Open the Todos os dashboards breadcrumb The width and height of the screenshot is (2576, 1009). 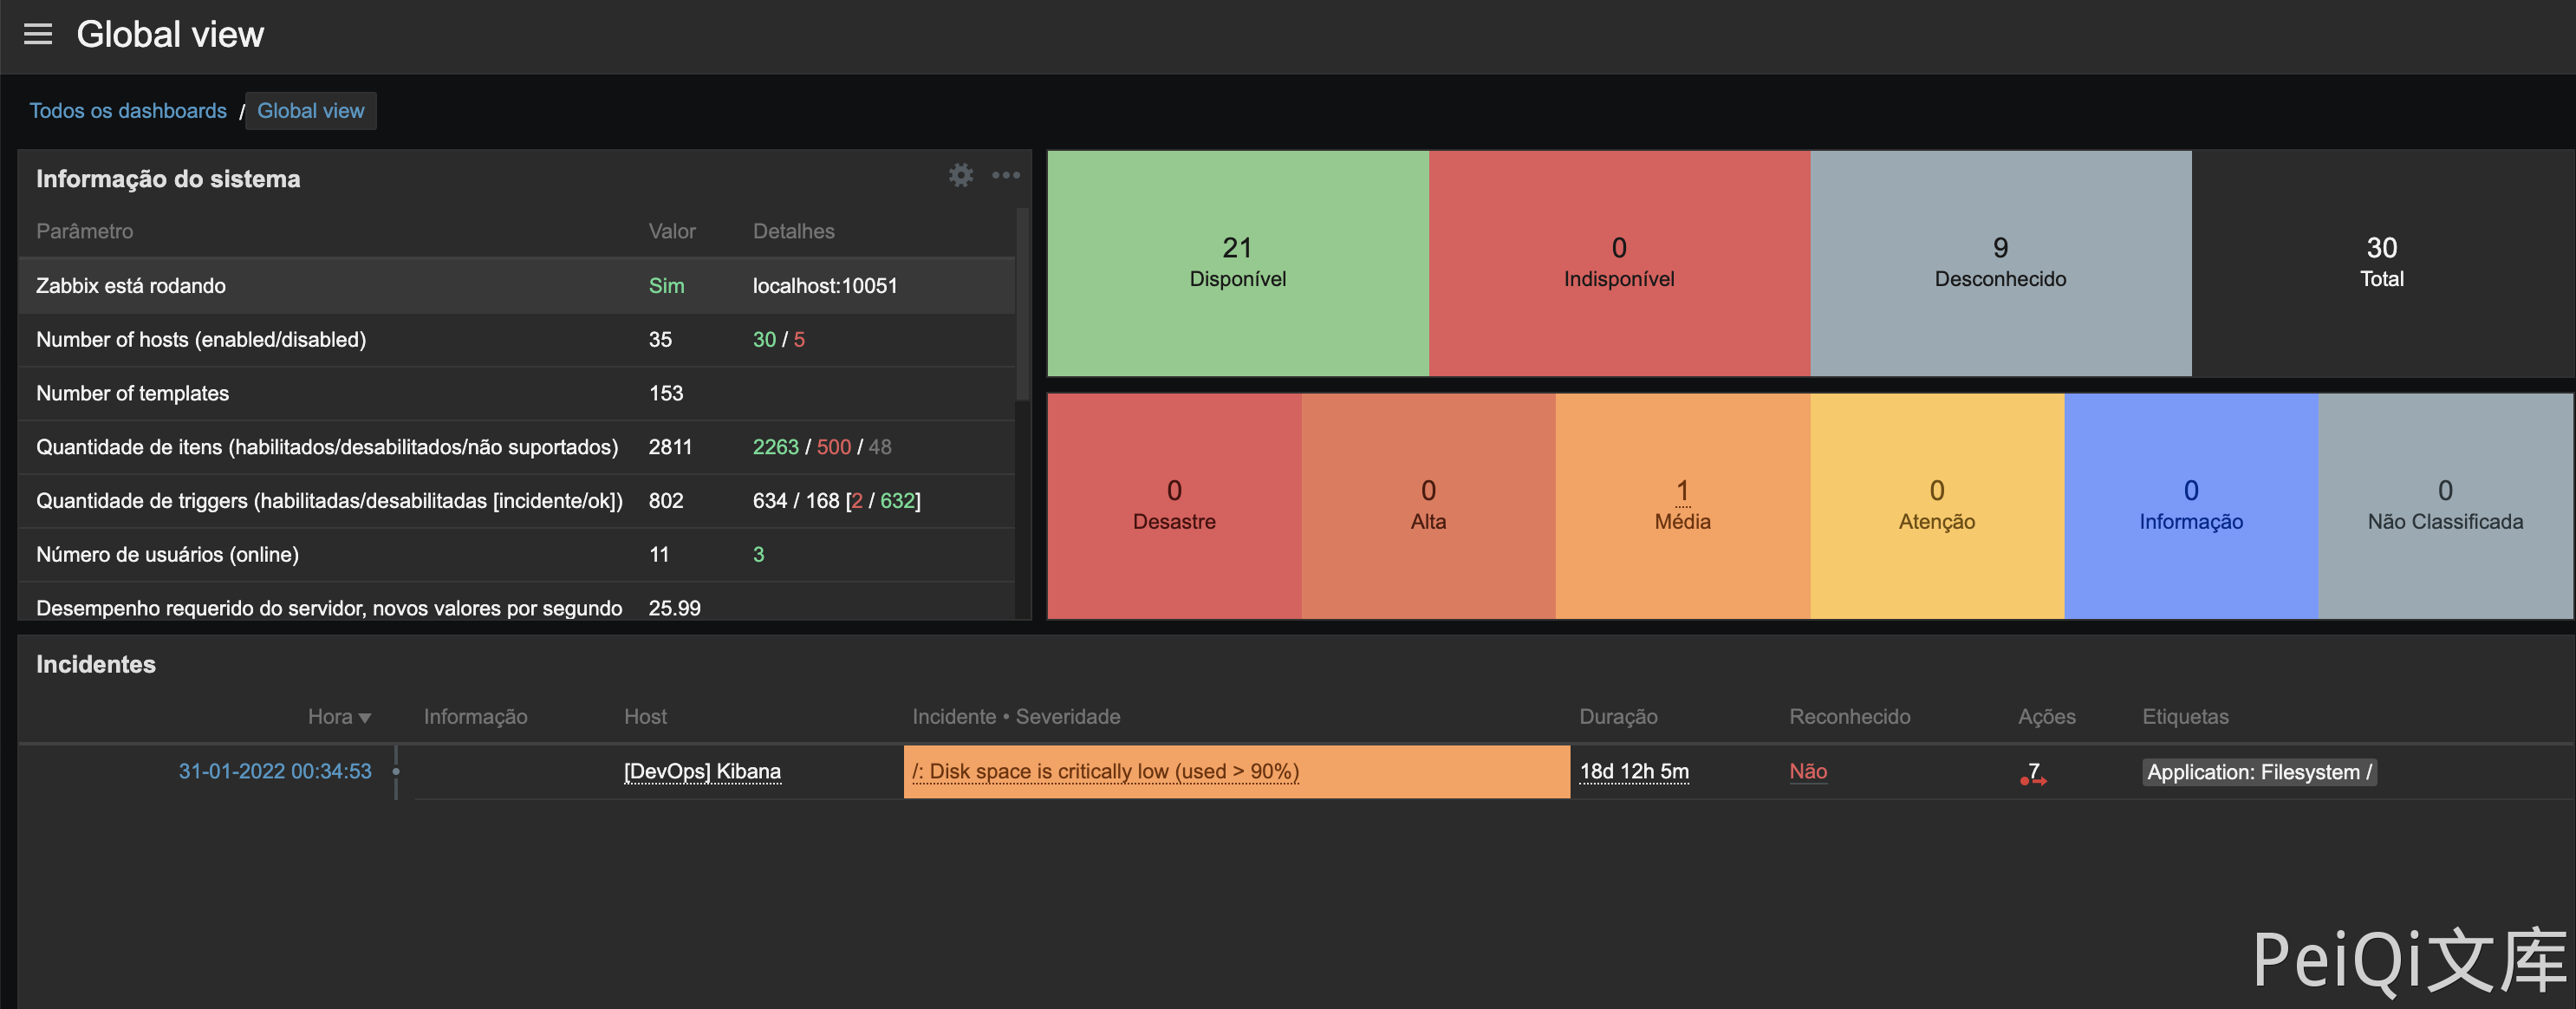tap(128, 111)
